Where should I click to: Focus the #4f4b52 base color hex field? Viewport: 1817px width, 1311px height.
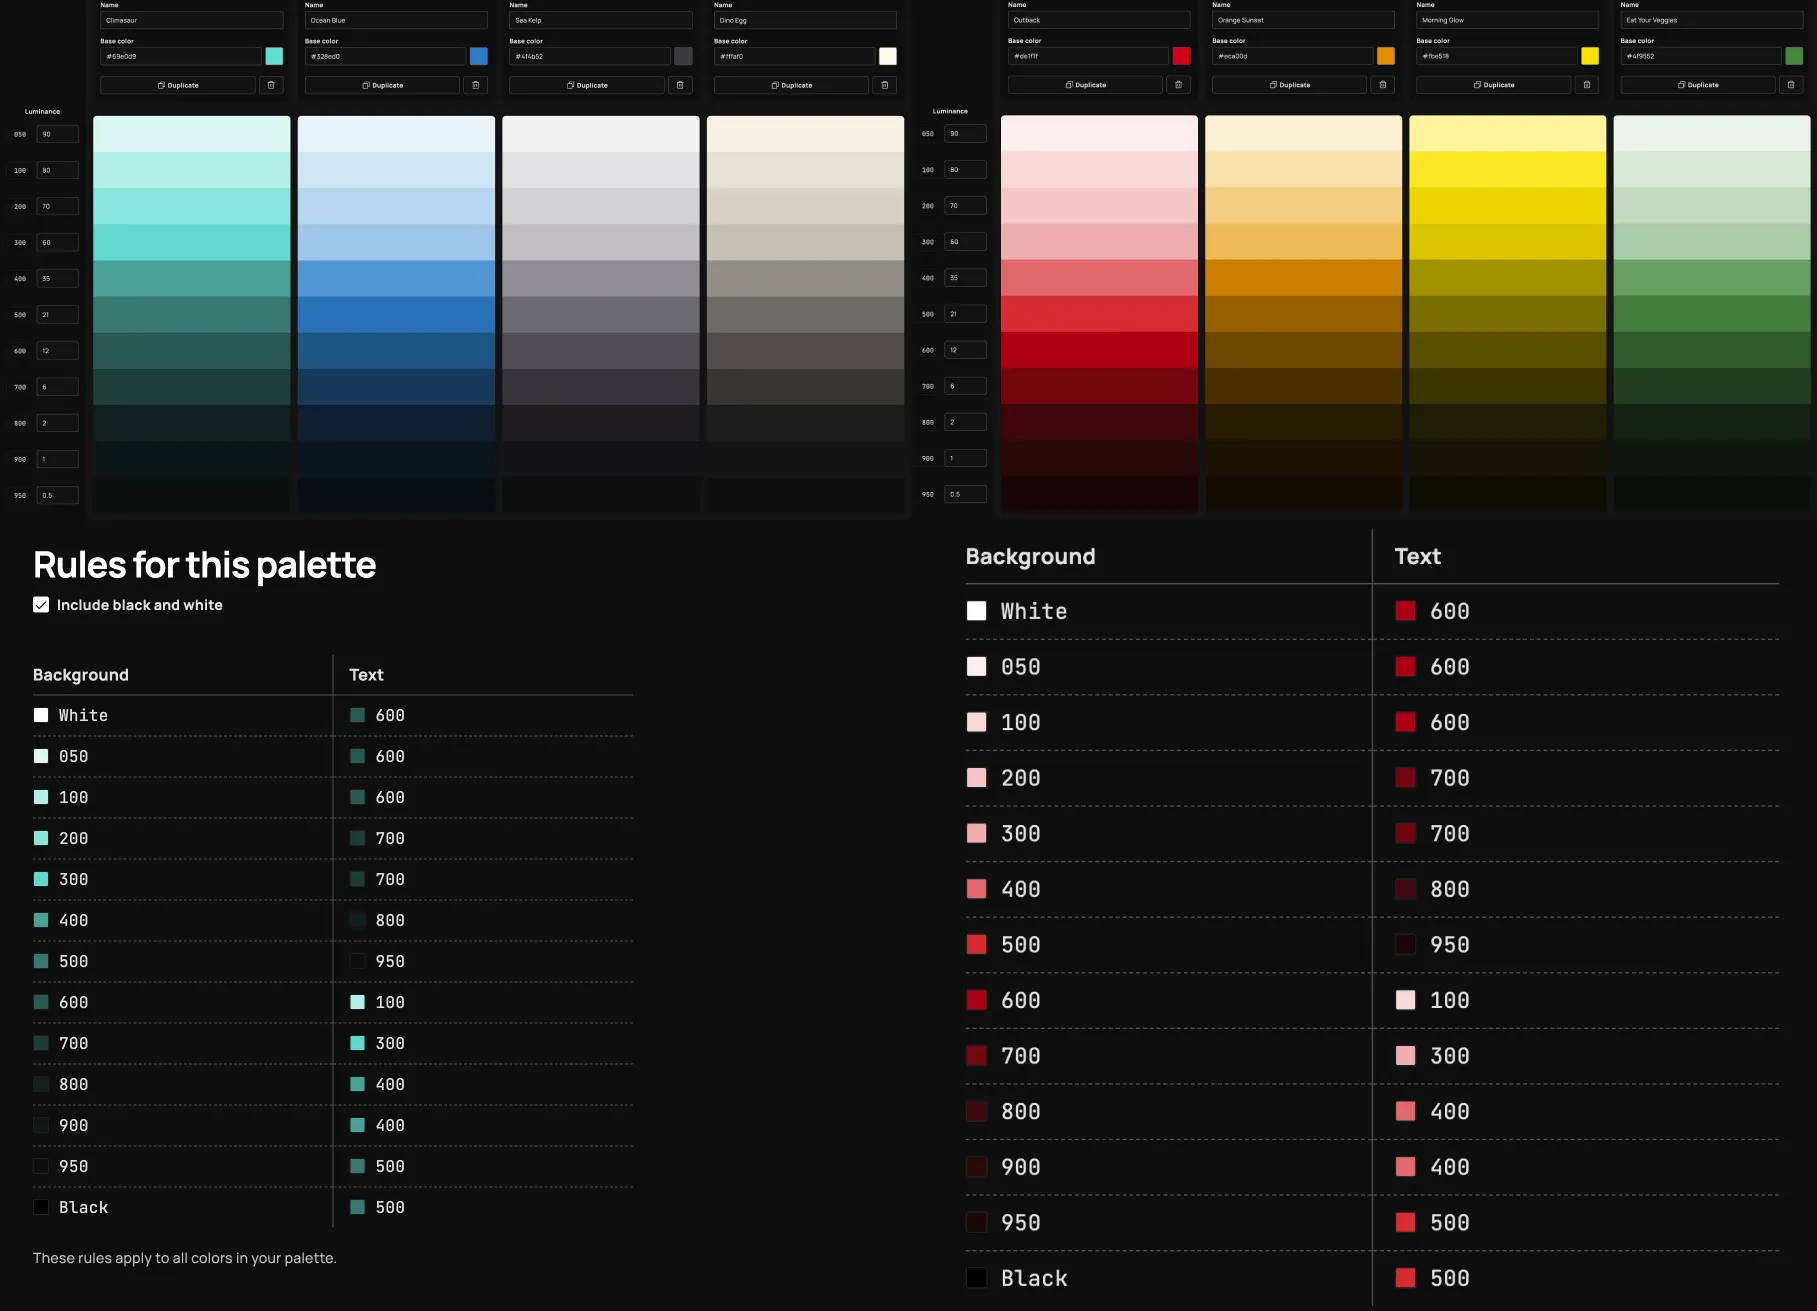click(590, 56)
